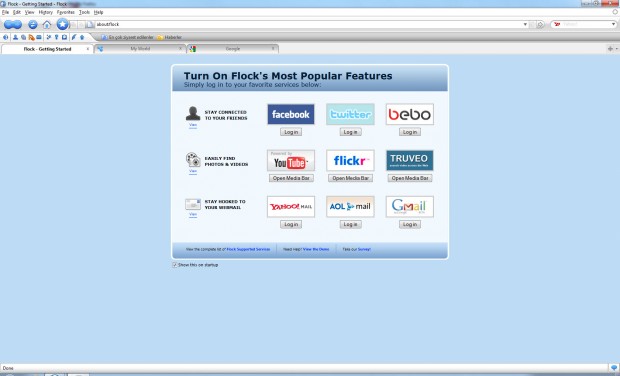The image size is (620, 376).
Task: Close the Flock - Getting Started tab
Action: [88, 49]
